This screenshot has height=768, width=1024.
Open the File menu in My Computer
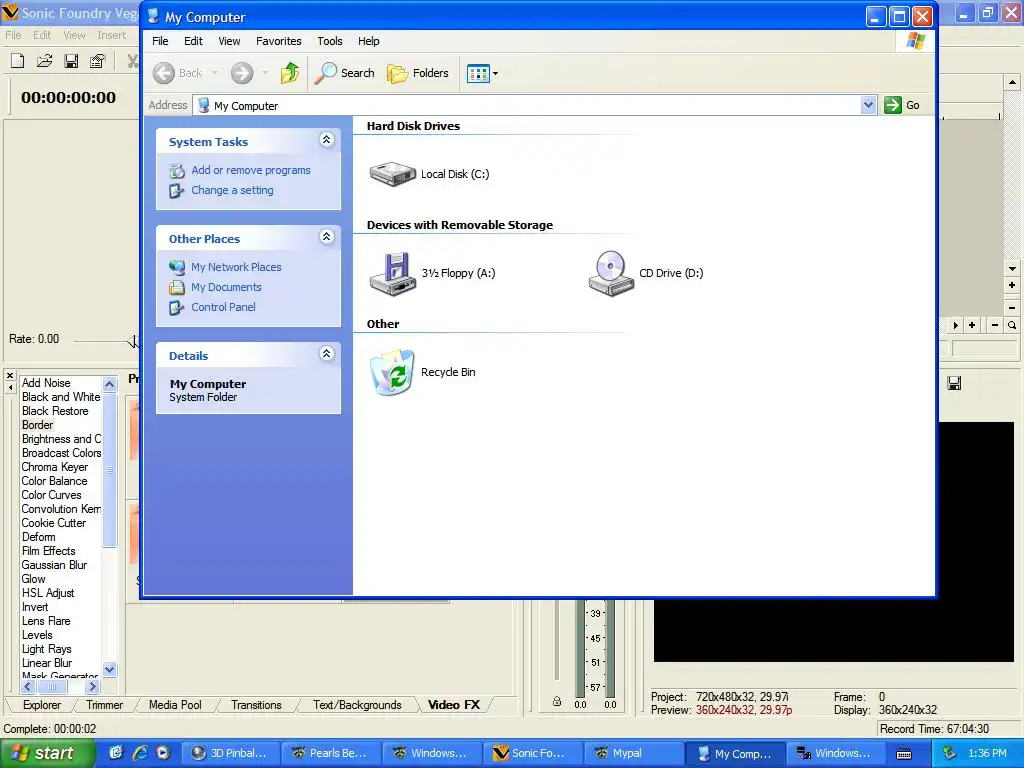pos(160,41)
